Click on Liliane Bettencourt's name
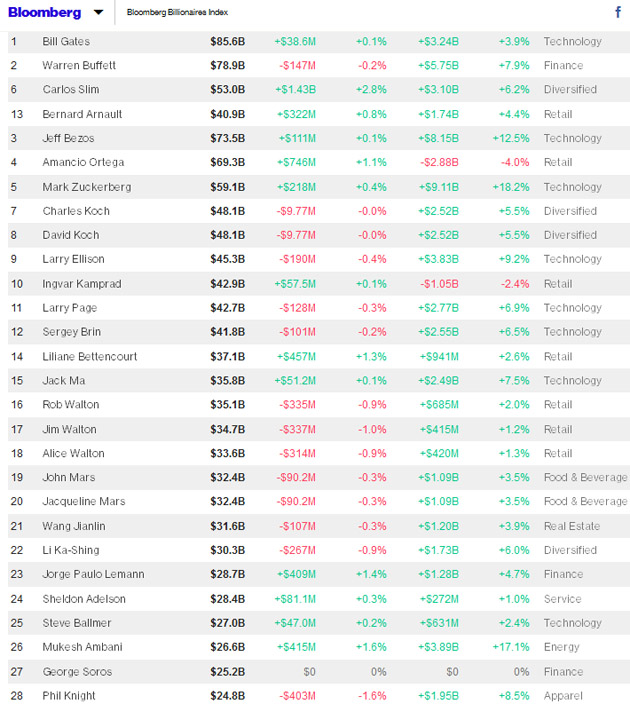This screenshot has width=630, height=704. [90, 357]
